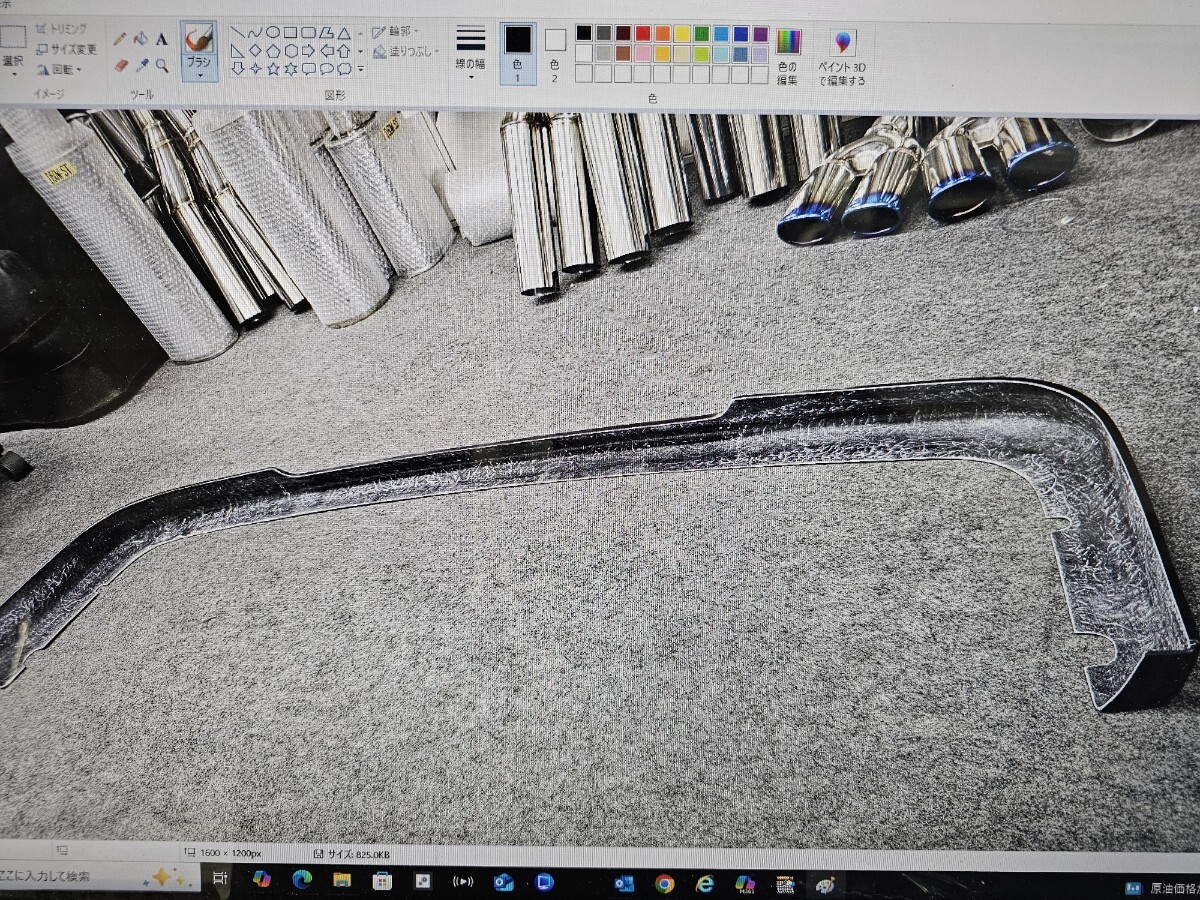Select the oval callout shape

pyautogui.click(x=326, y=68)
